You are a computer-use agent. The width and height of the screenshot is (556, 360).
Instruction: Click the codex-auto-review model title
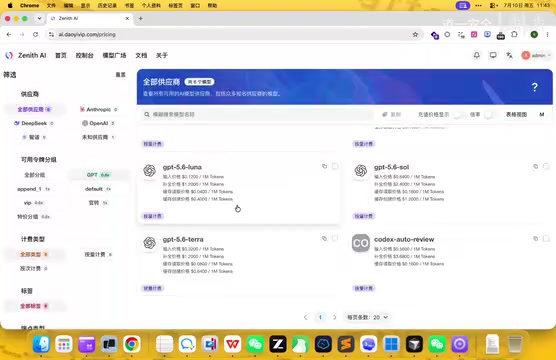click(x=404, y=239)
